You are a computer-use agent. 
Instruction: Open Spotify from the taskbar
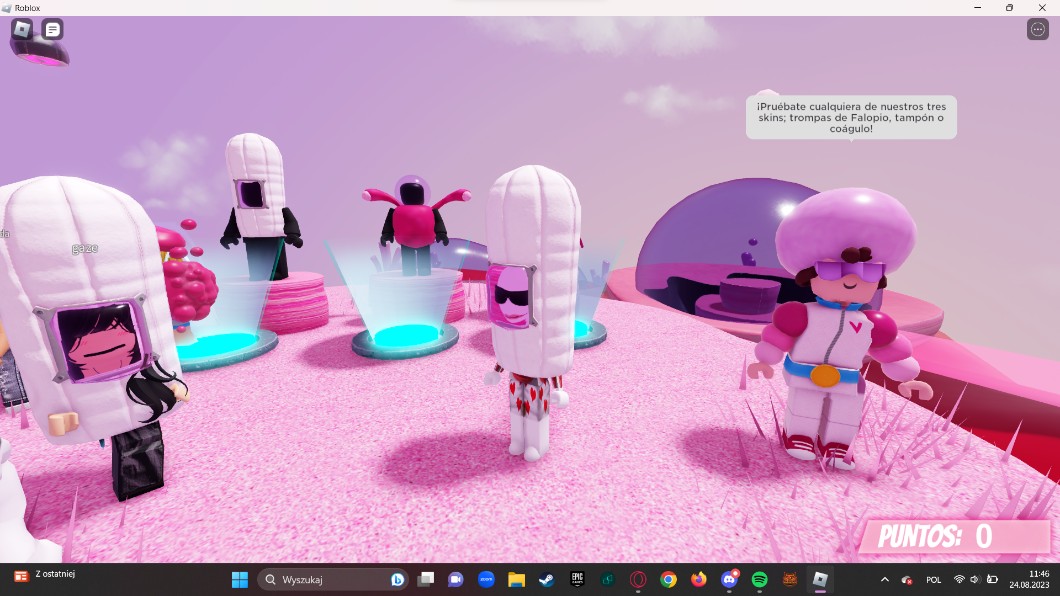pyautogui.click(x=759, y=579)
